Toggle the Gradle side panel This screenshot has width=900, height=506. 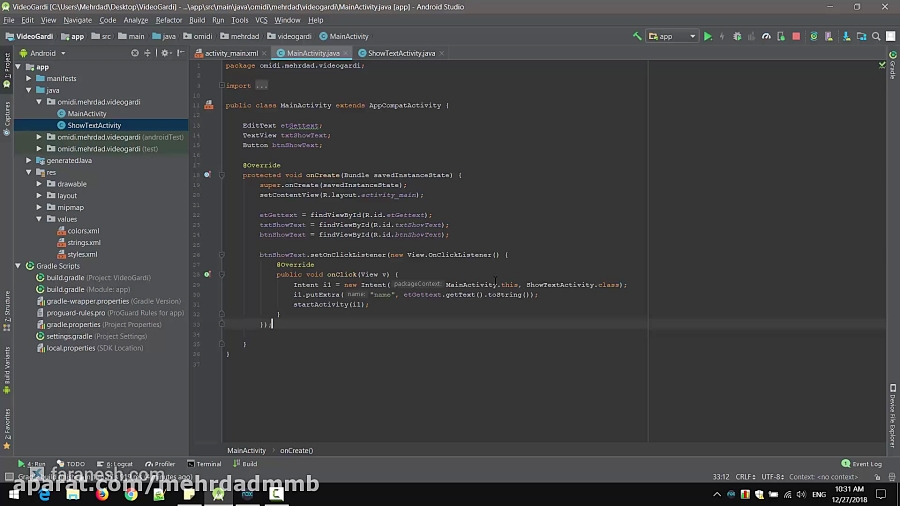pyautogui.click(x=893, y=68)
